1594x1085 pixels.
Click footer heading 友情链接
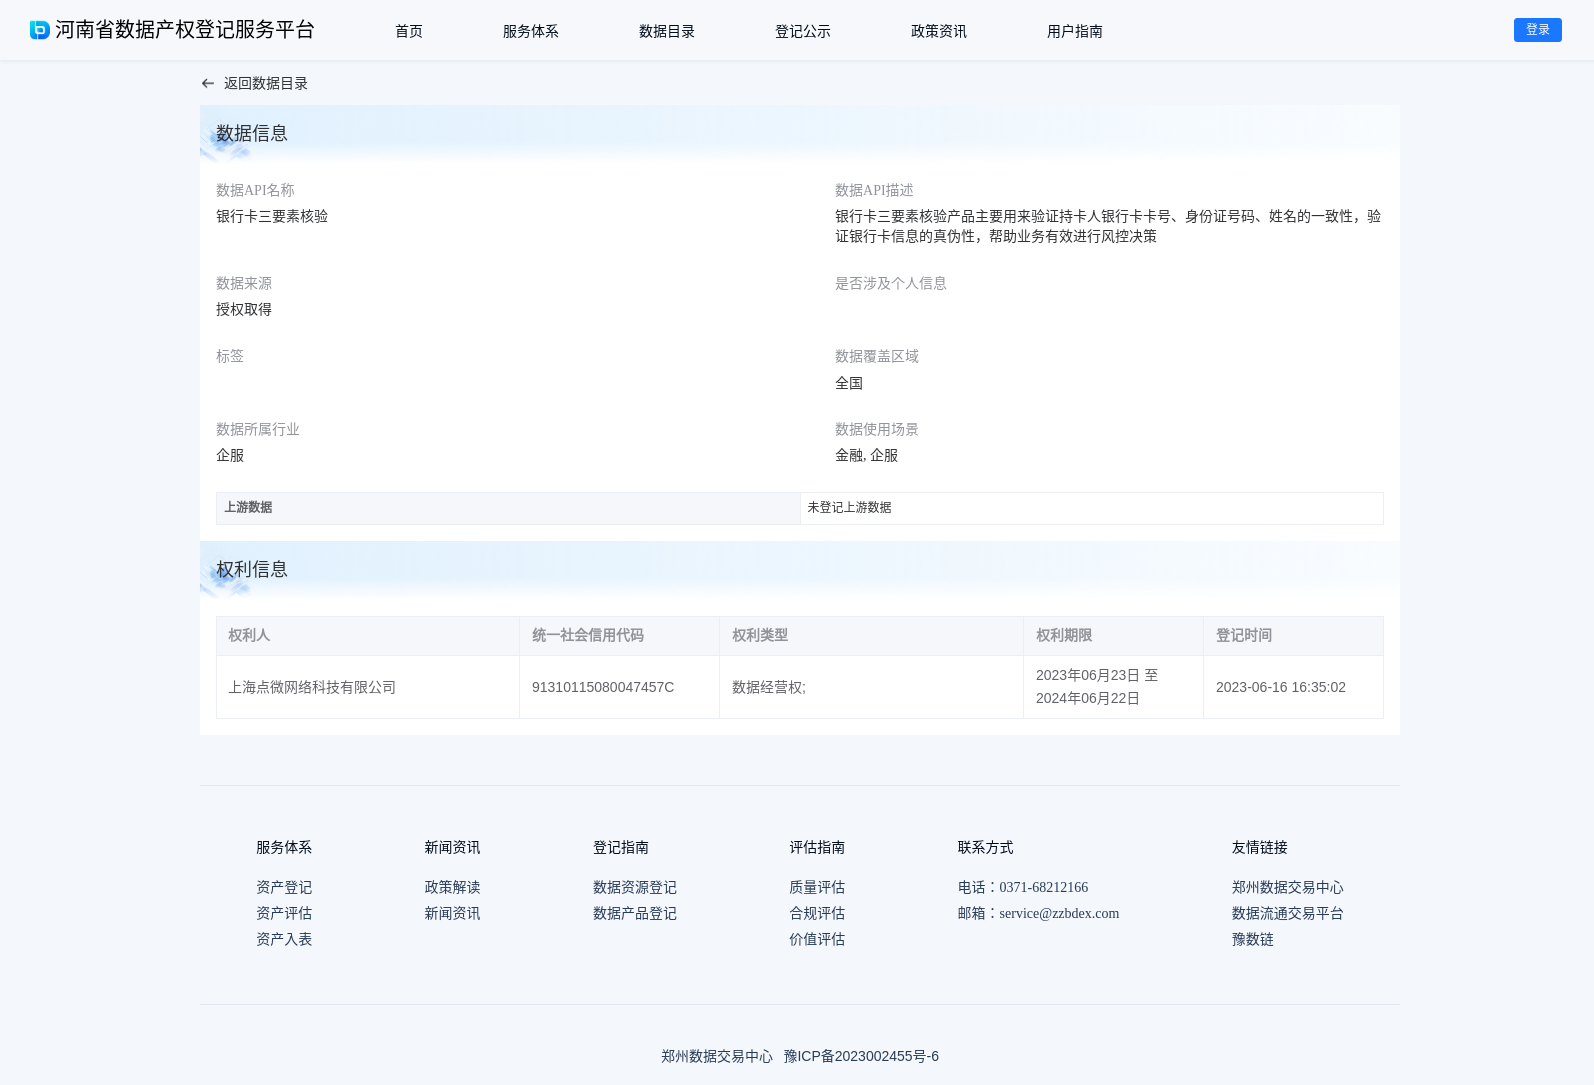click(x=1260, y=847)
